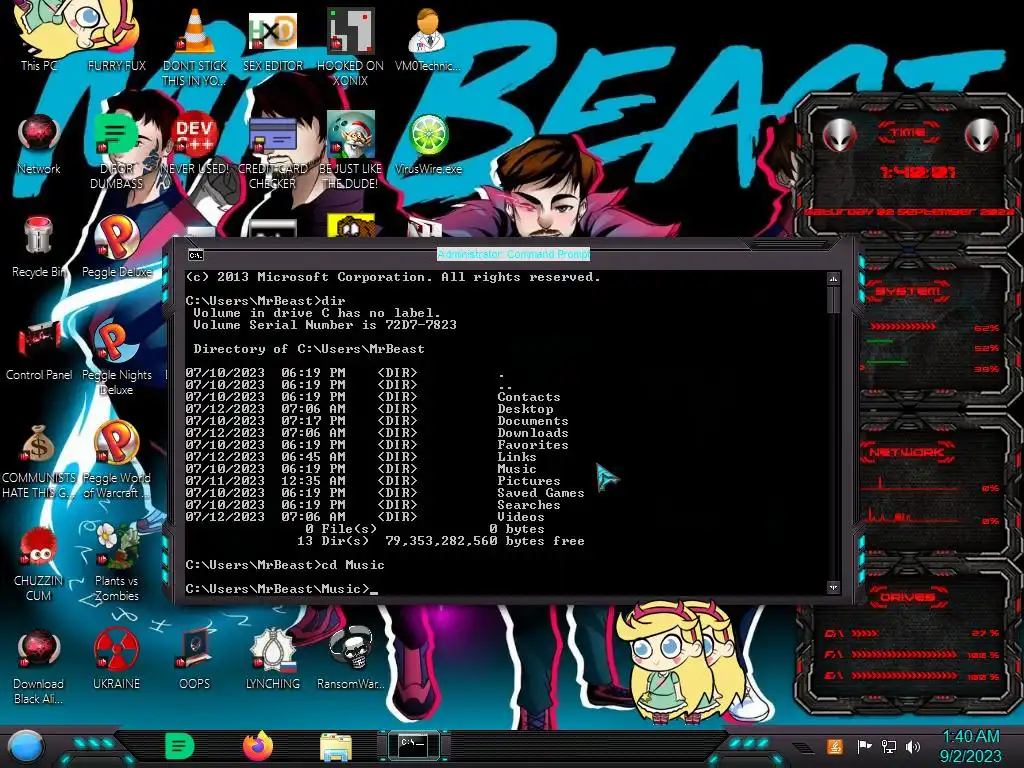Click the SYSTEM gadget header

[x=908, y=291]
